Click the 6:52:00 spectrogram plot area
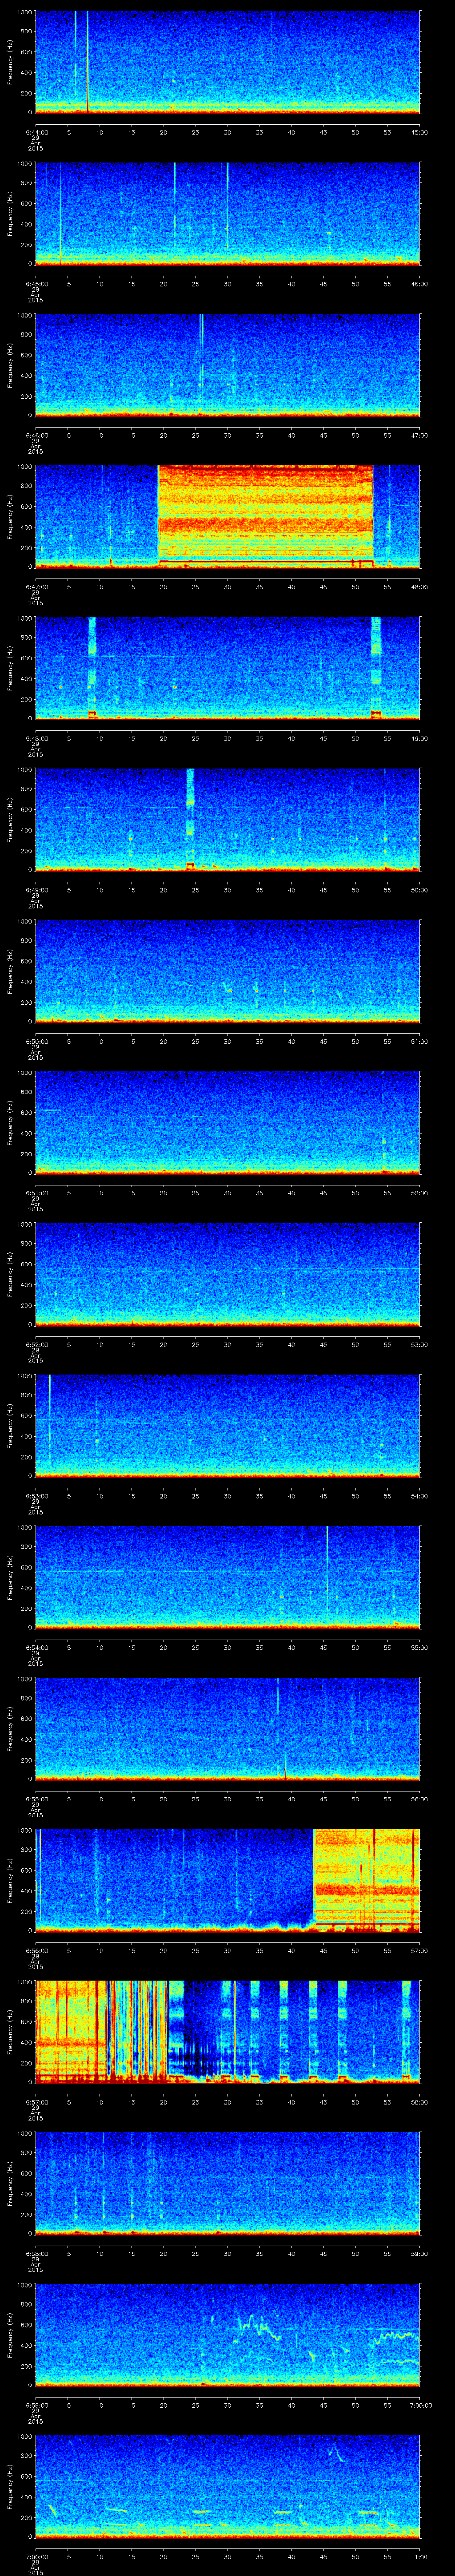Screen dimensions: 455x2576 click(228, 1274)
